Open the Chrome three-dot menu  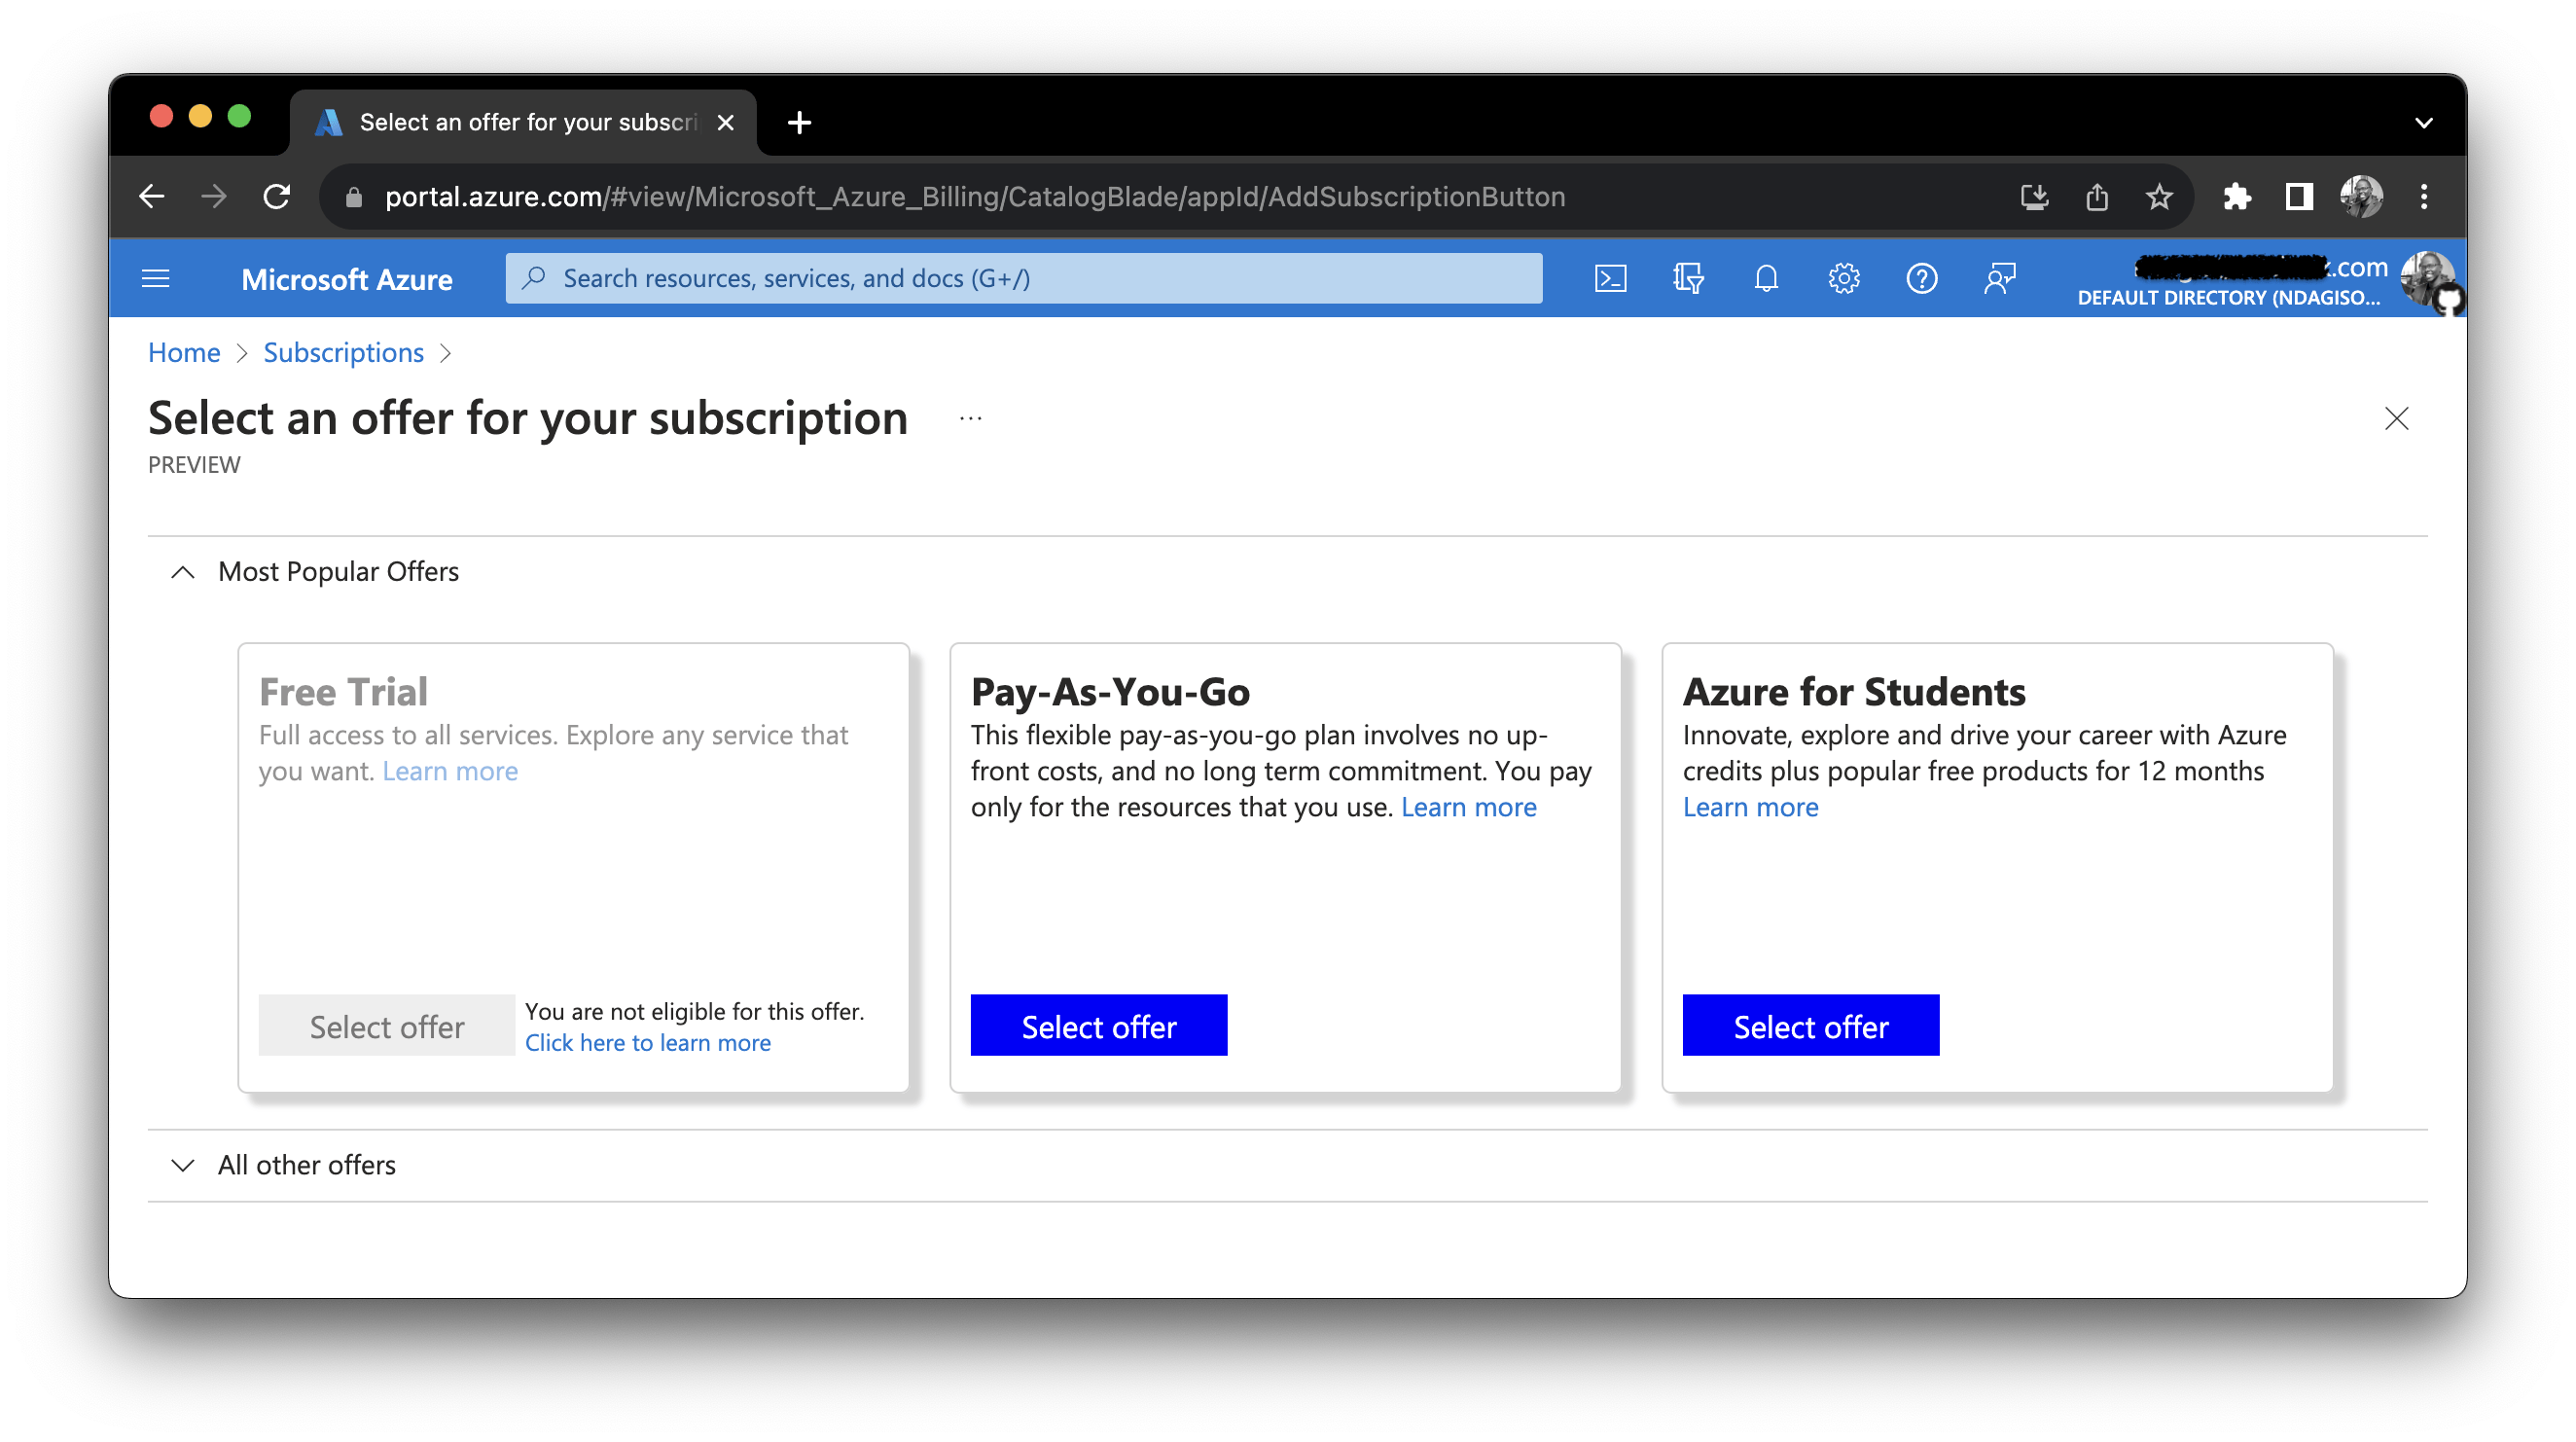2424,196
